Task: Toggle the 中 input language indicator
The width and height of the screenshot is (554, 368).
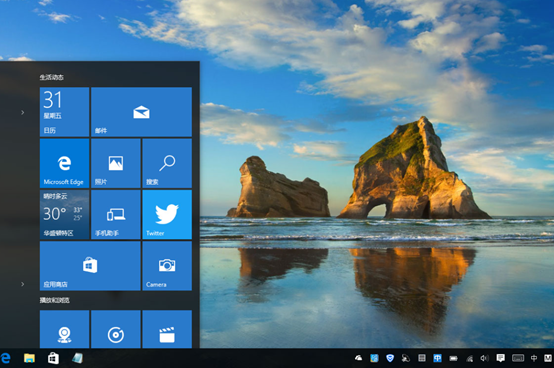Action: point(534,358)
